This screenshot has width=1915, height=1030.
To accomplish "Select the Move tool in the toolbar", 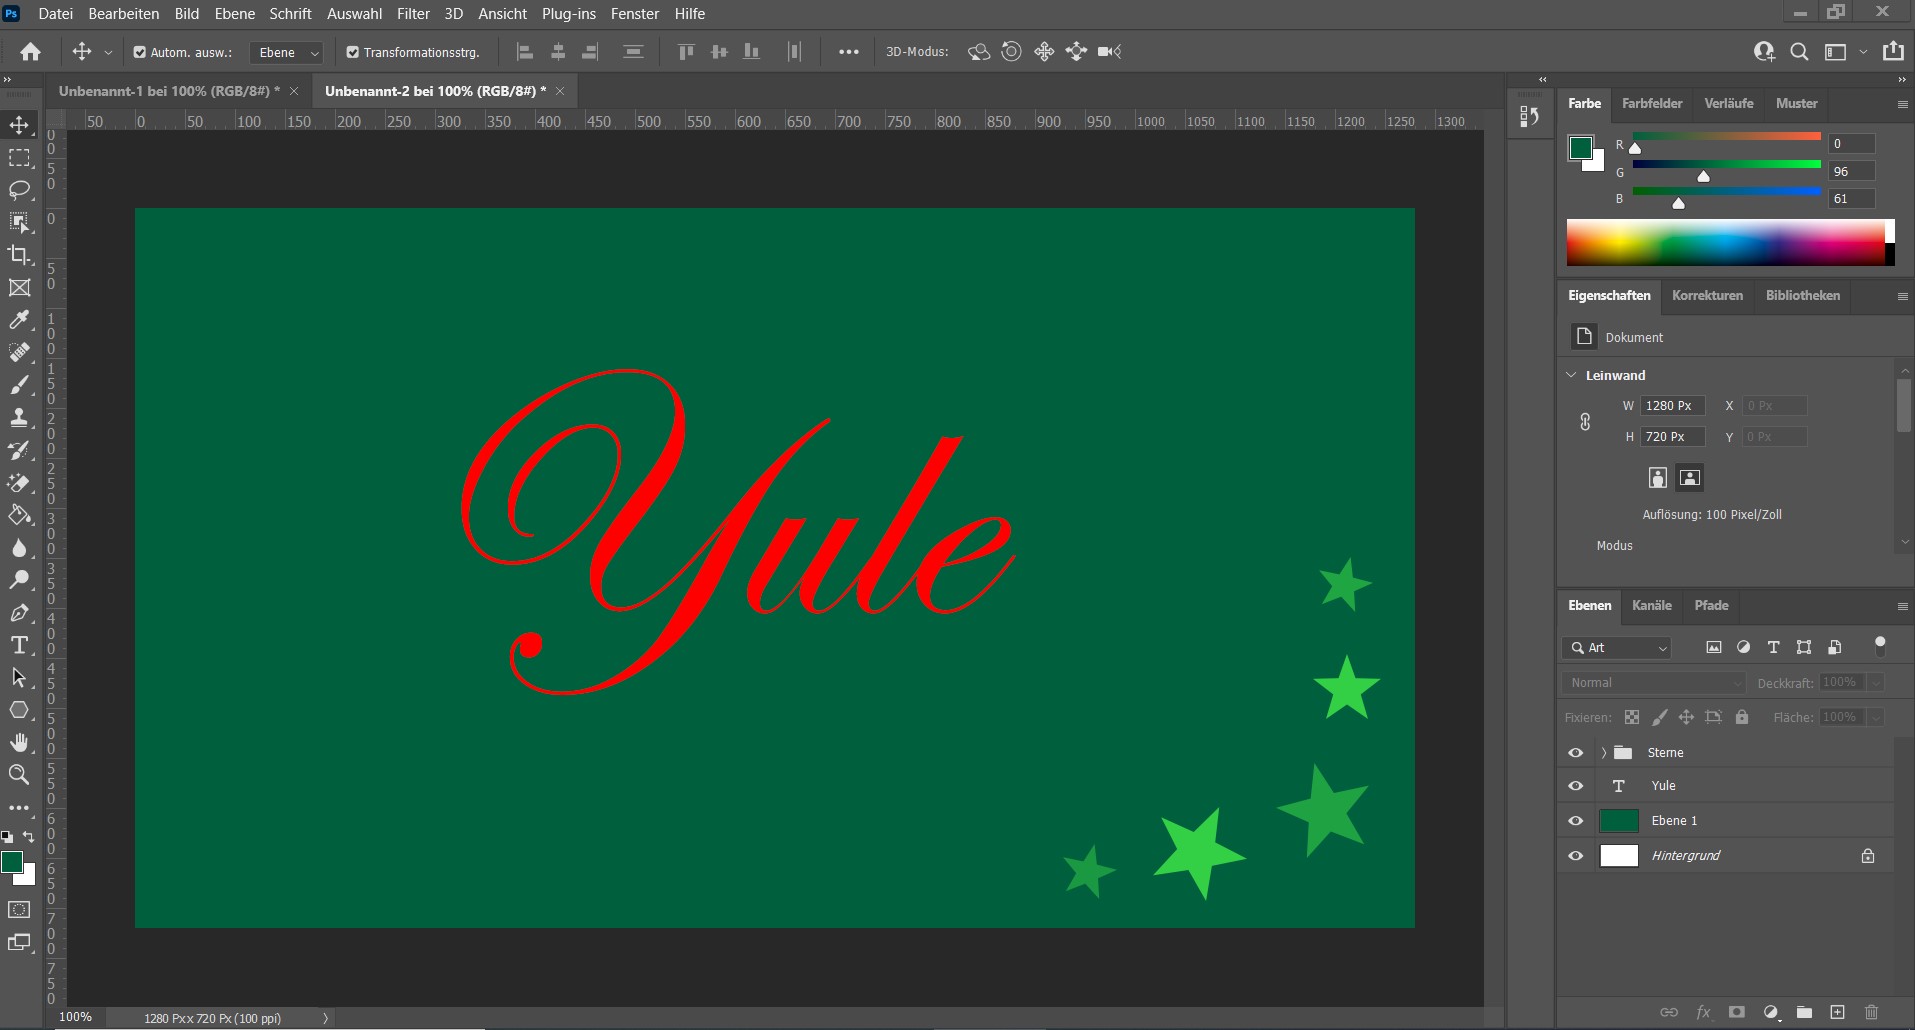I will coord(19,125).
